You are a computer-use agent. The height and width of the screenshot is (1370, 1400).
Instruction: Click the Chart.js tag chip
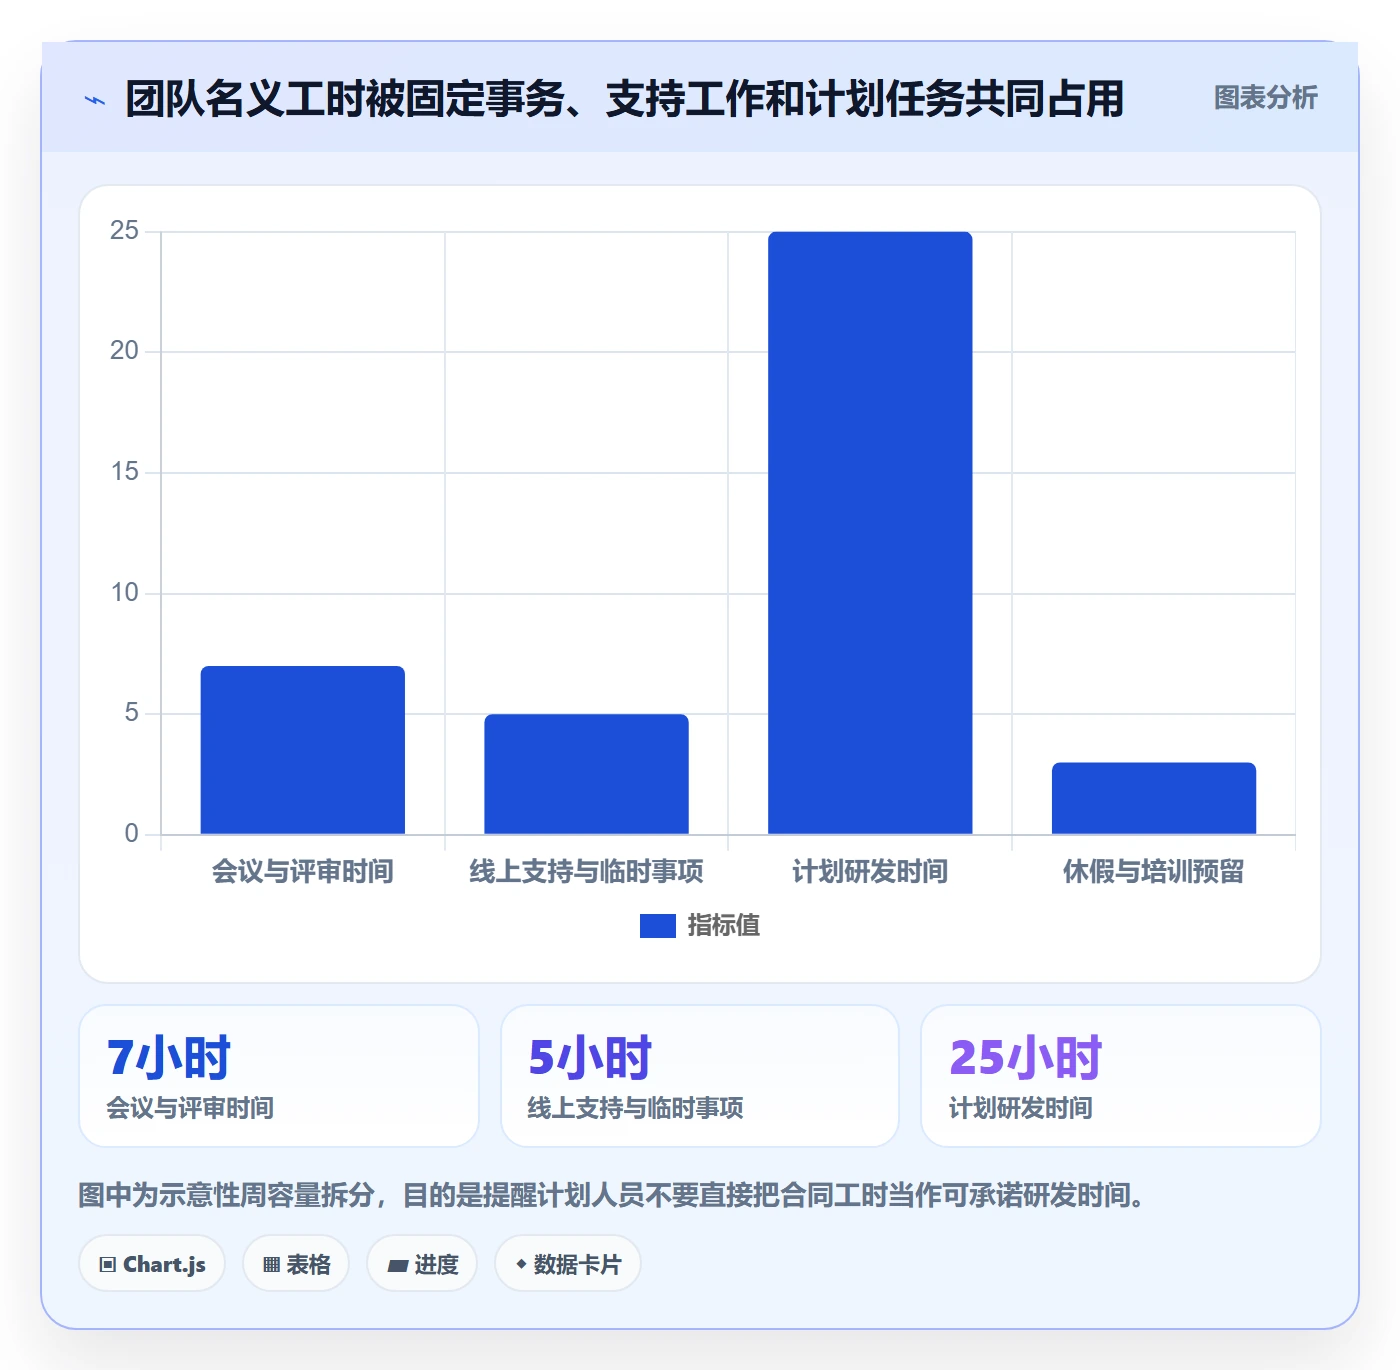[x=152, y=1264]
